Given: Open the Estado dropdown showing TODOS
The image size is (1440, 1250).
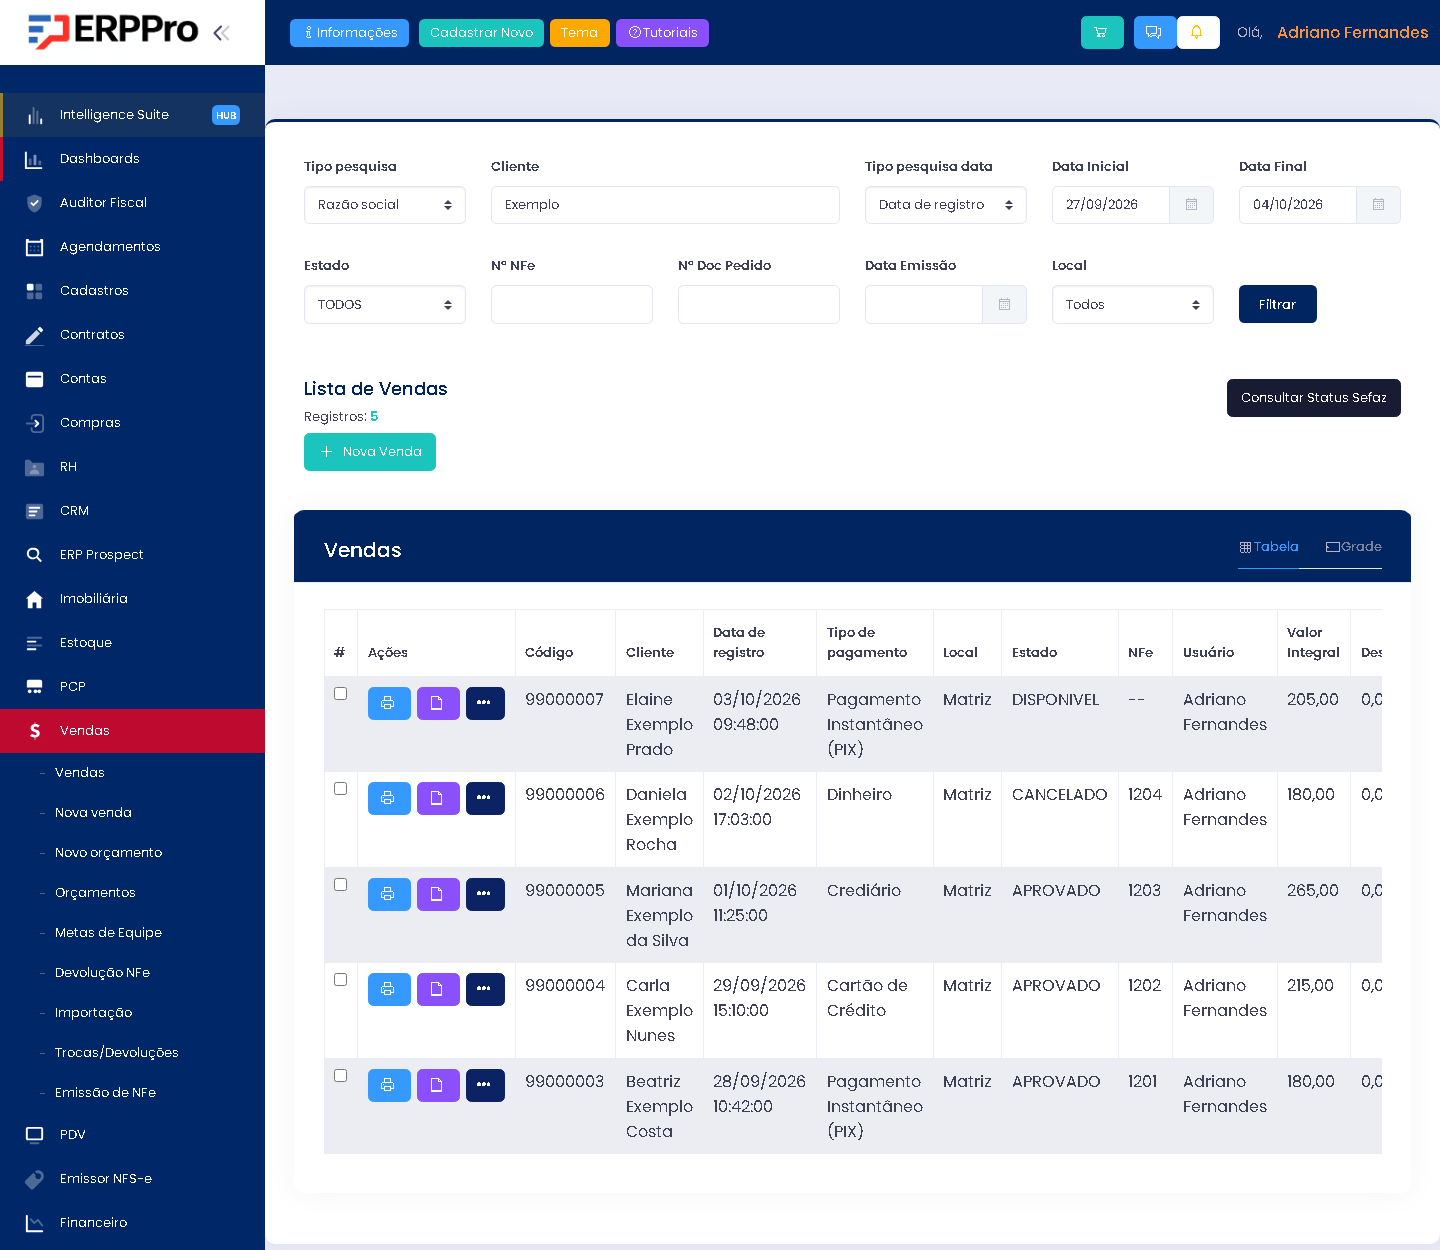Looking at the screenshot, I should point(385,304).
